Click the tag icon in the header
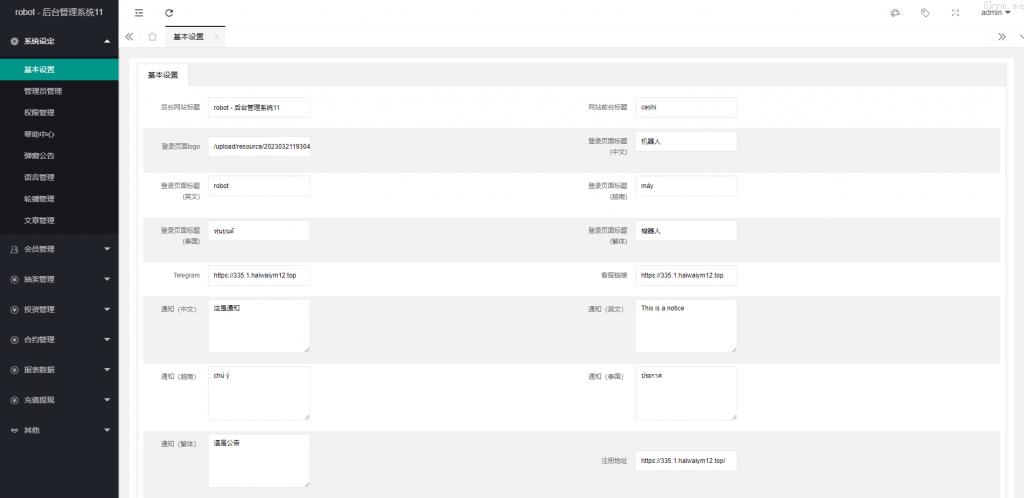The height and width of the screenshot is (498, 1024). [925, 12]
